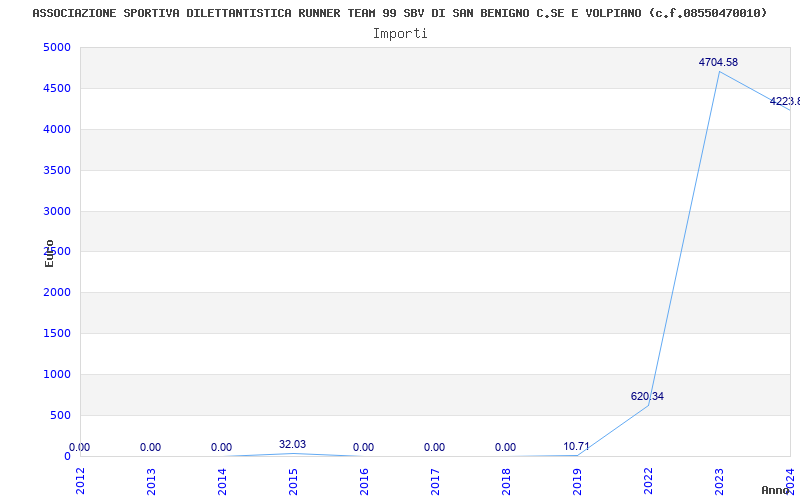The width and height of the screenshot is (800, 500).
Task: Select the 1000 y-axis tick label
Action: click(x=57, y=374)
